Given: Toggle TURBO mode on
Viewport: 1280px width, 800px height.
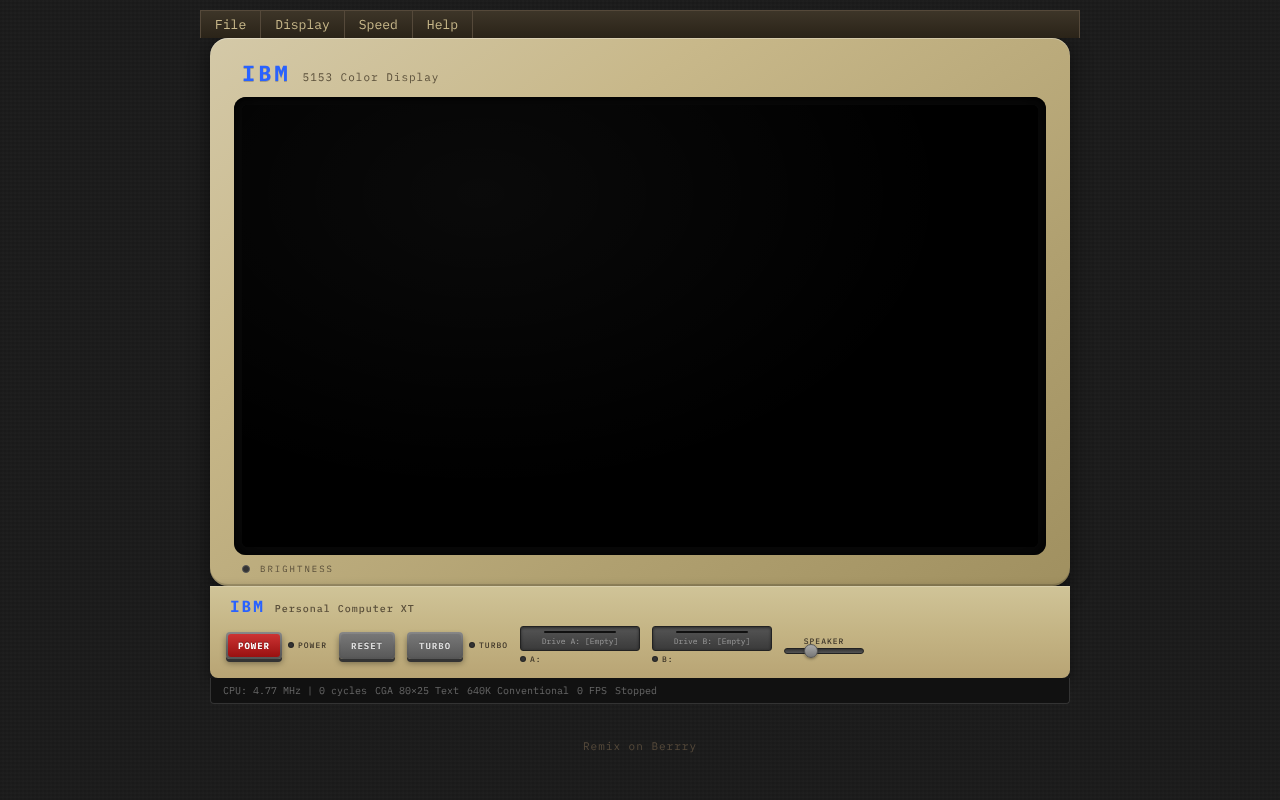Looking at the screenshot, I should tap(434, 646).
